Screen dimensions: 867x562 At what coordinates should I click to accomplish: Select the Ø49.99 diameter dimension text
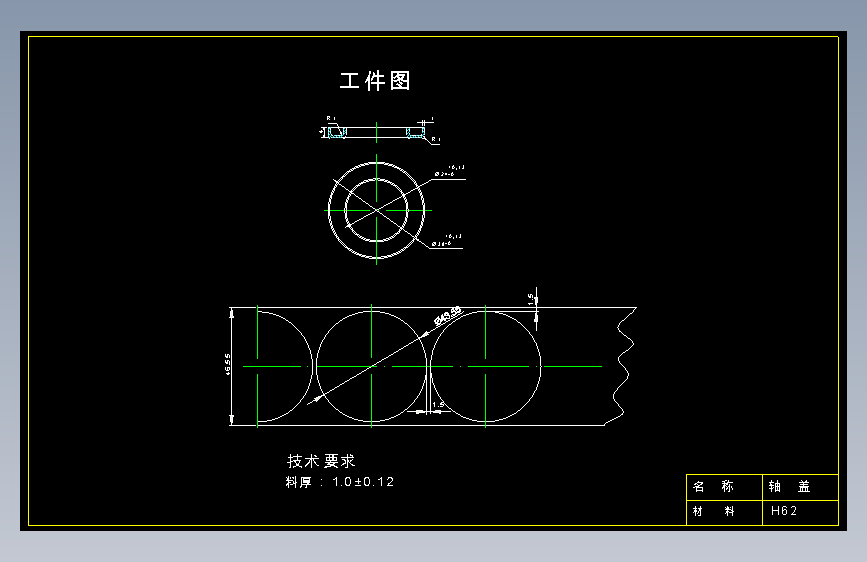click(x=447, y=316)
